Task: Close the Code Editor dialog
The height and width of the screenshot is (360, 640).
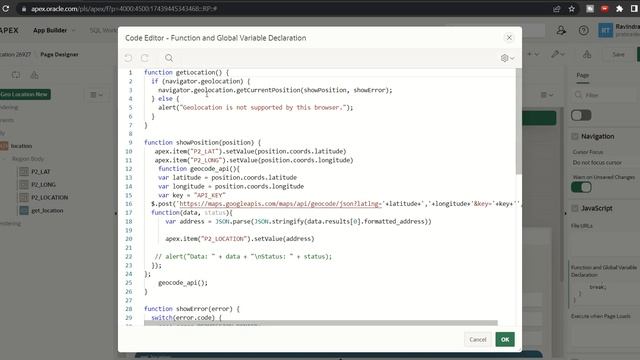Action: pos(509,38)
